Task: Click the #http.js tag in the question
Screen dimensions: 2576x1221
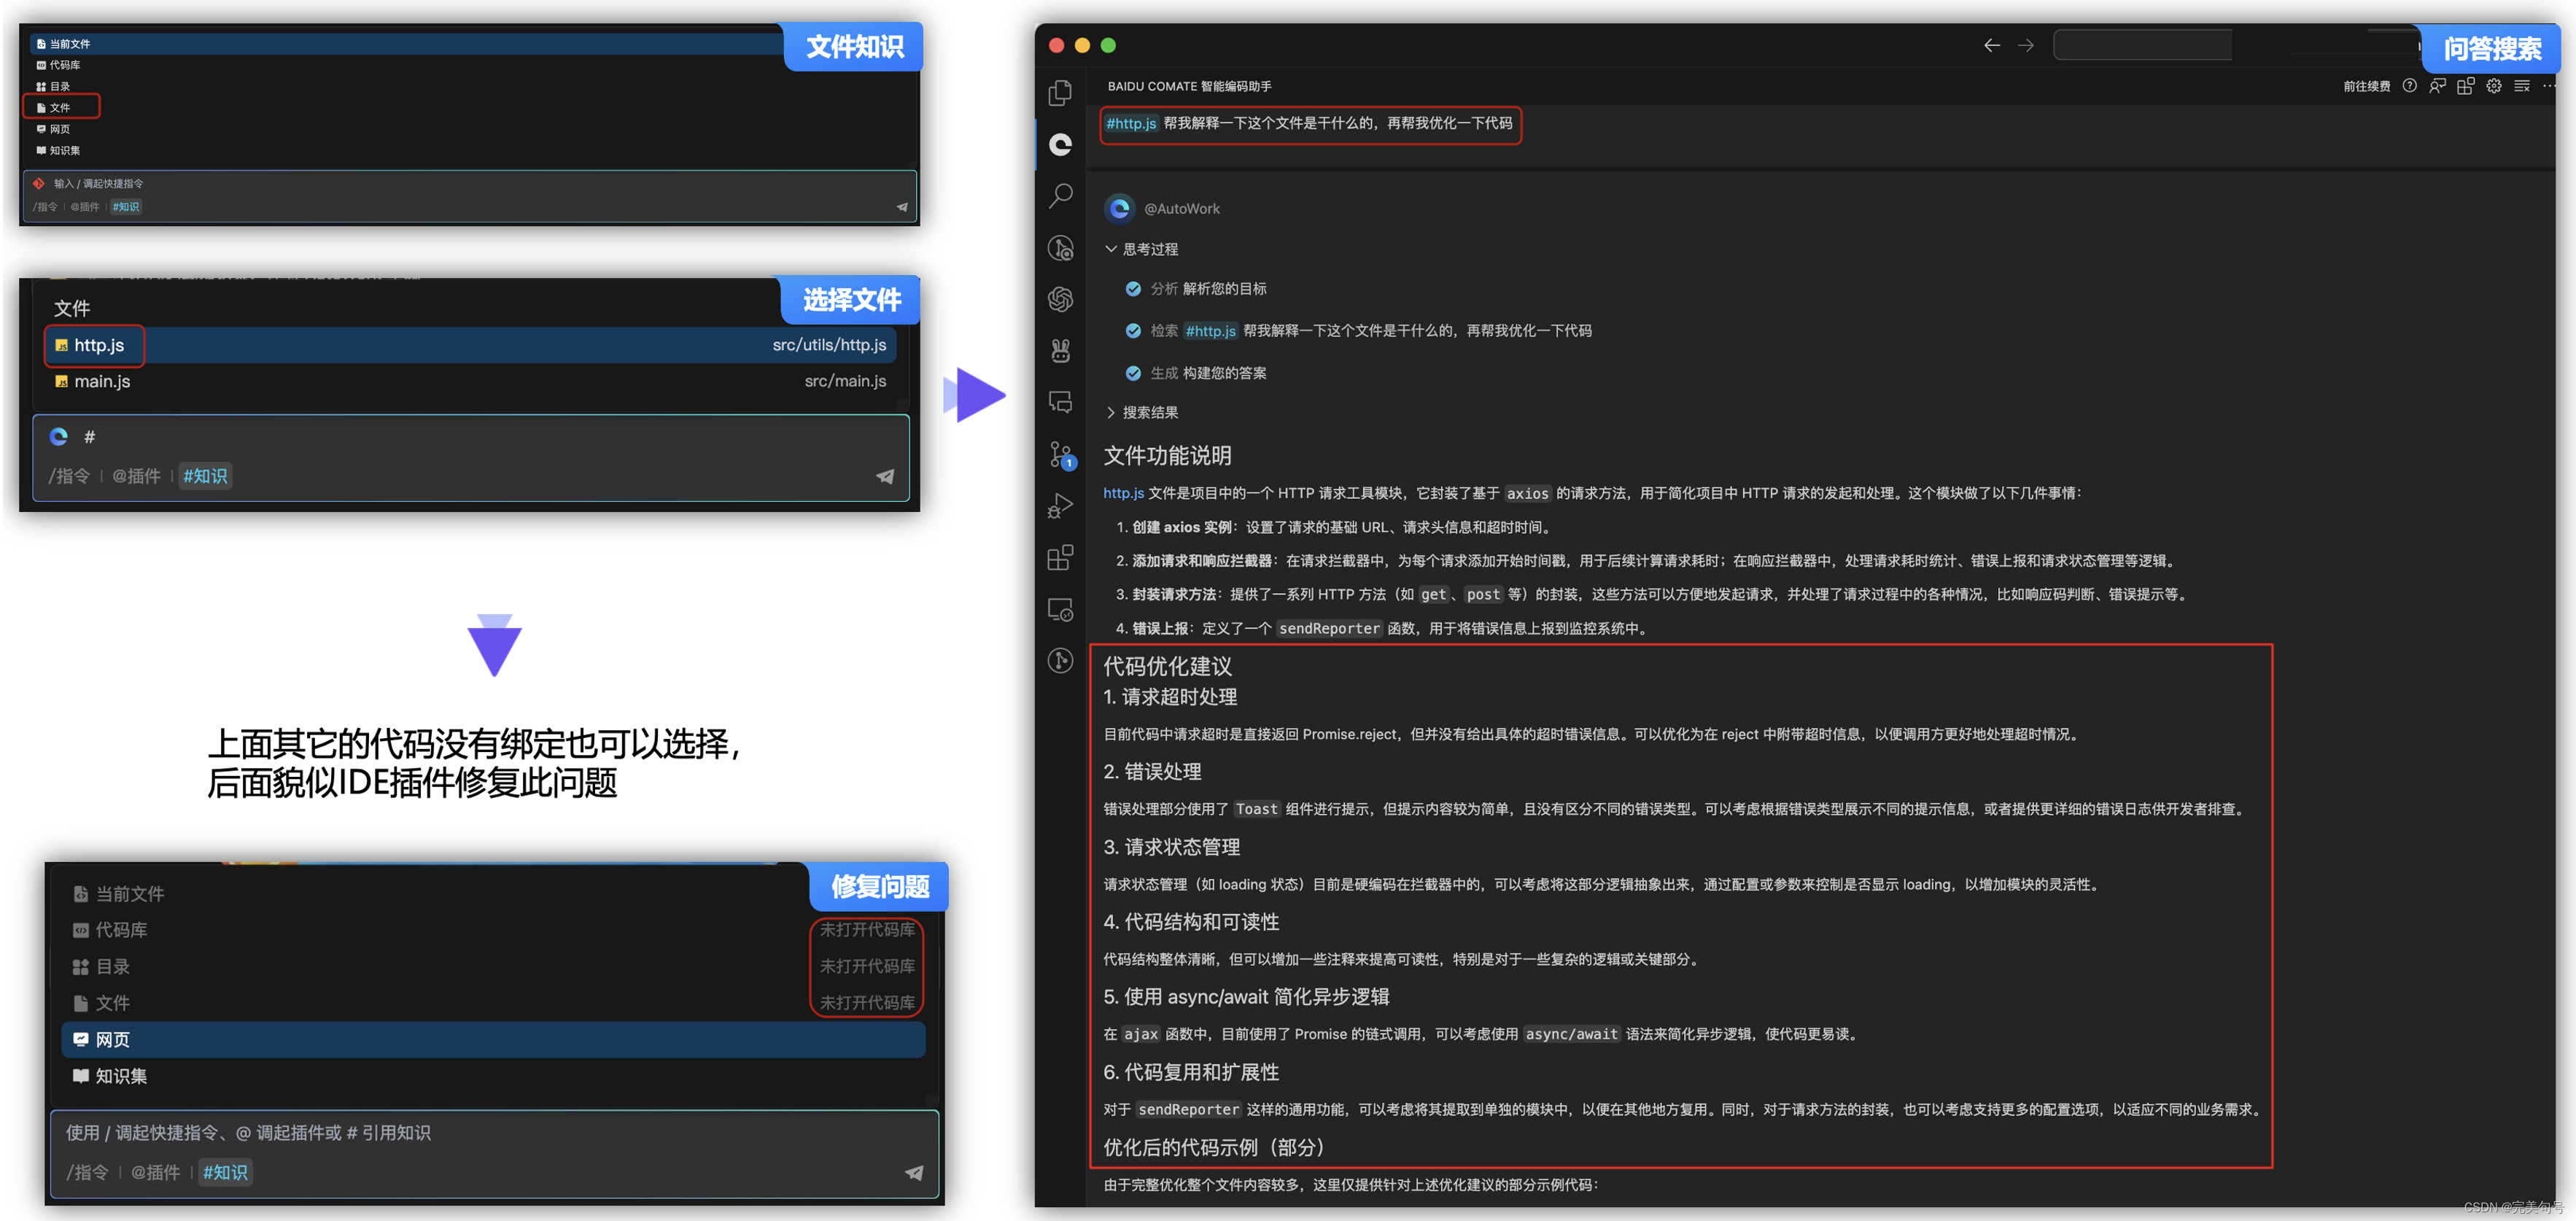Action: 1131,123
